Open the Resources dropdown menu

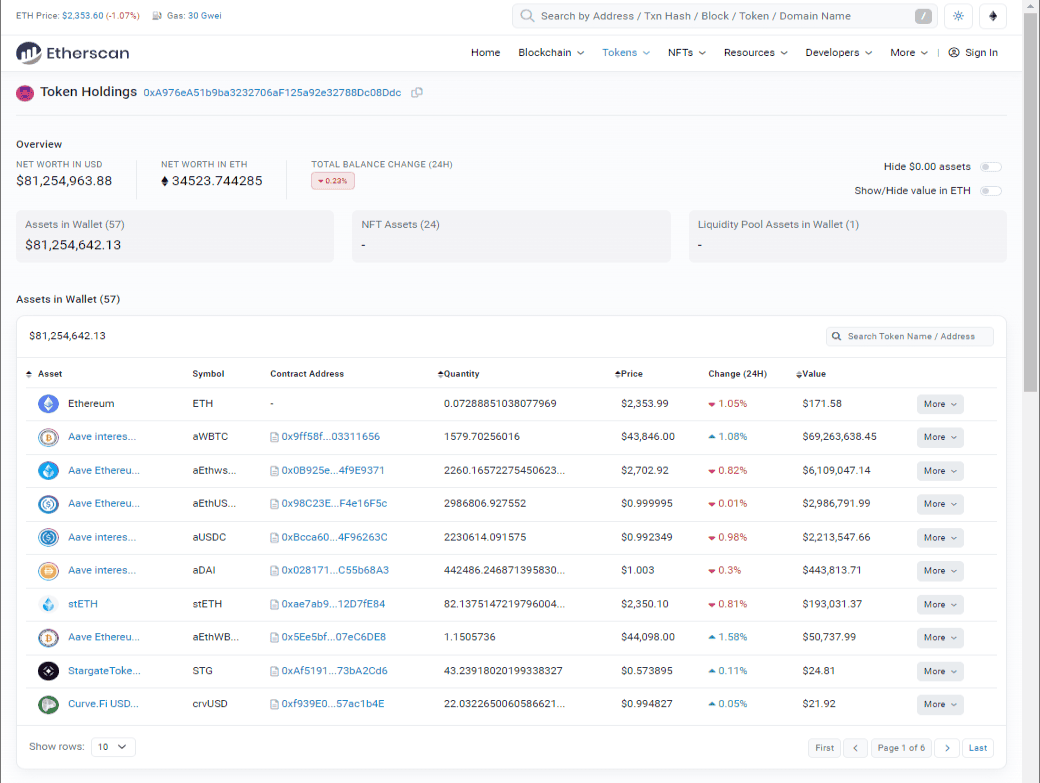(x=755, y=52)
